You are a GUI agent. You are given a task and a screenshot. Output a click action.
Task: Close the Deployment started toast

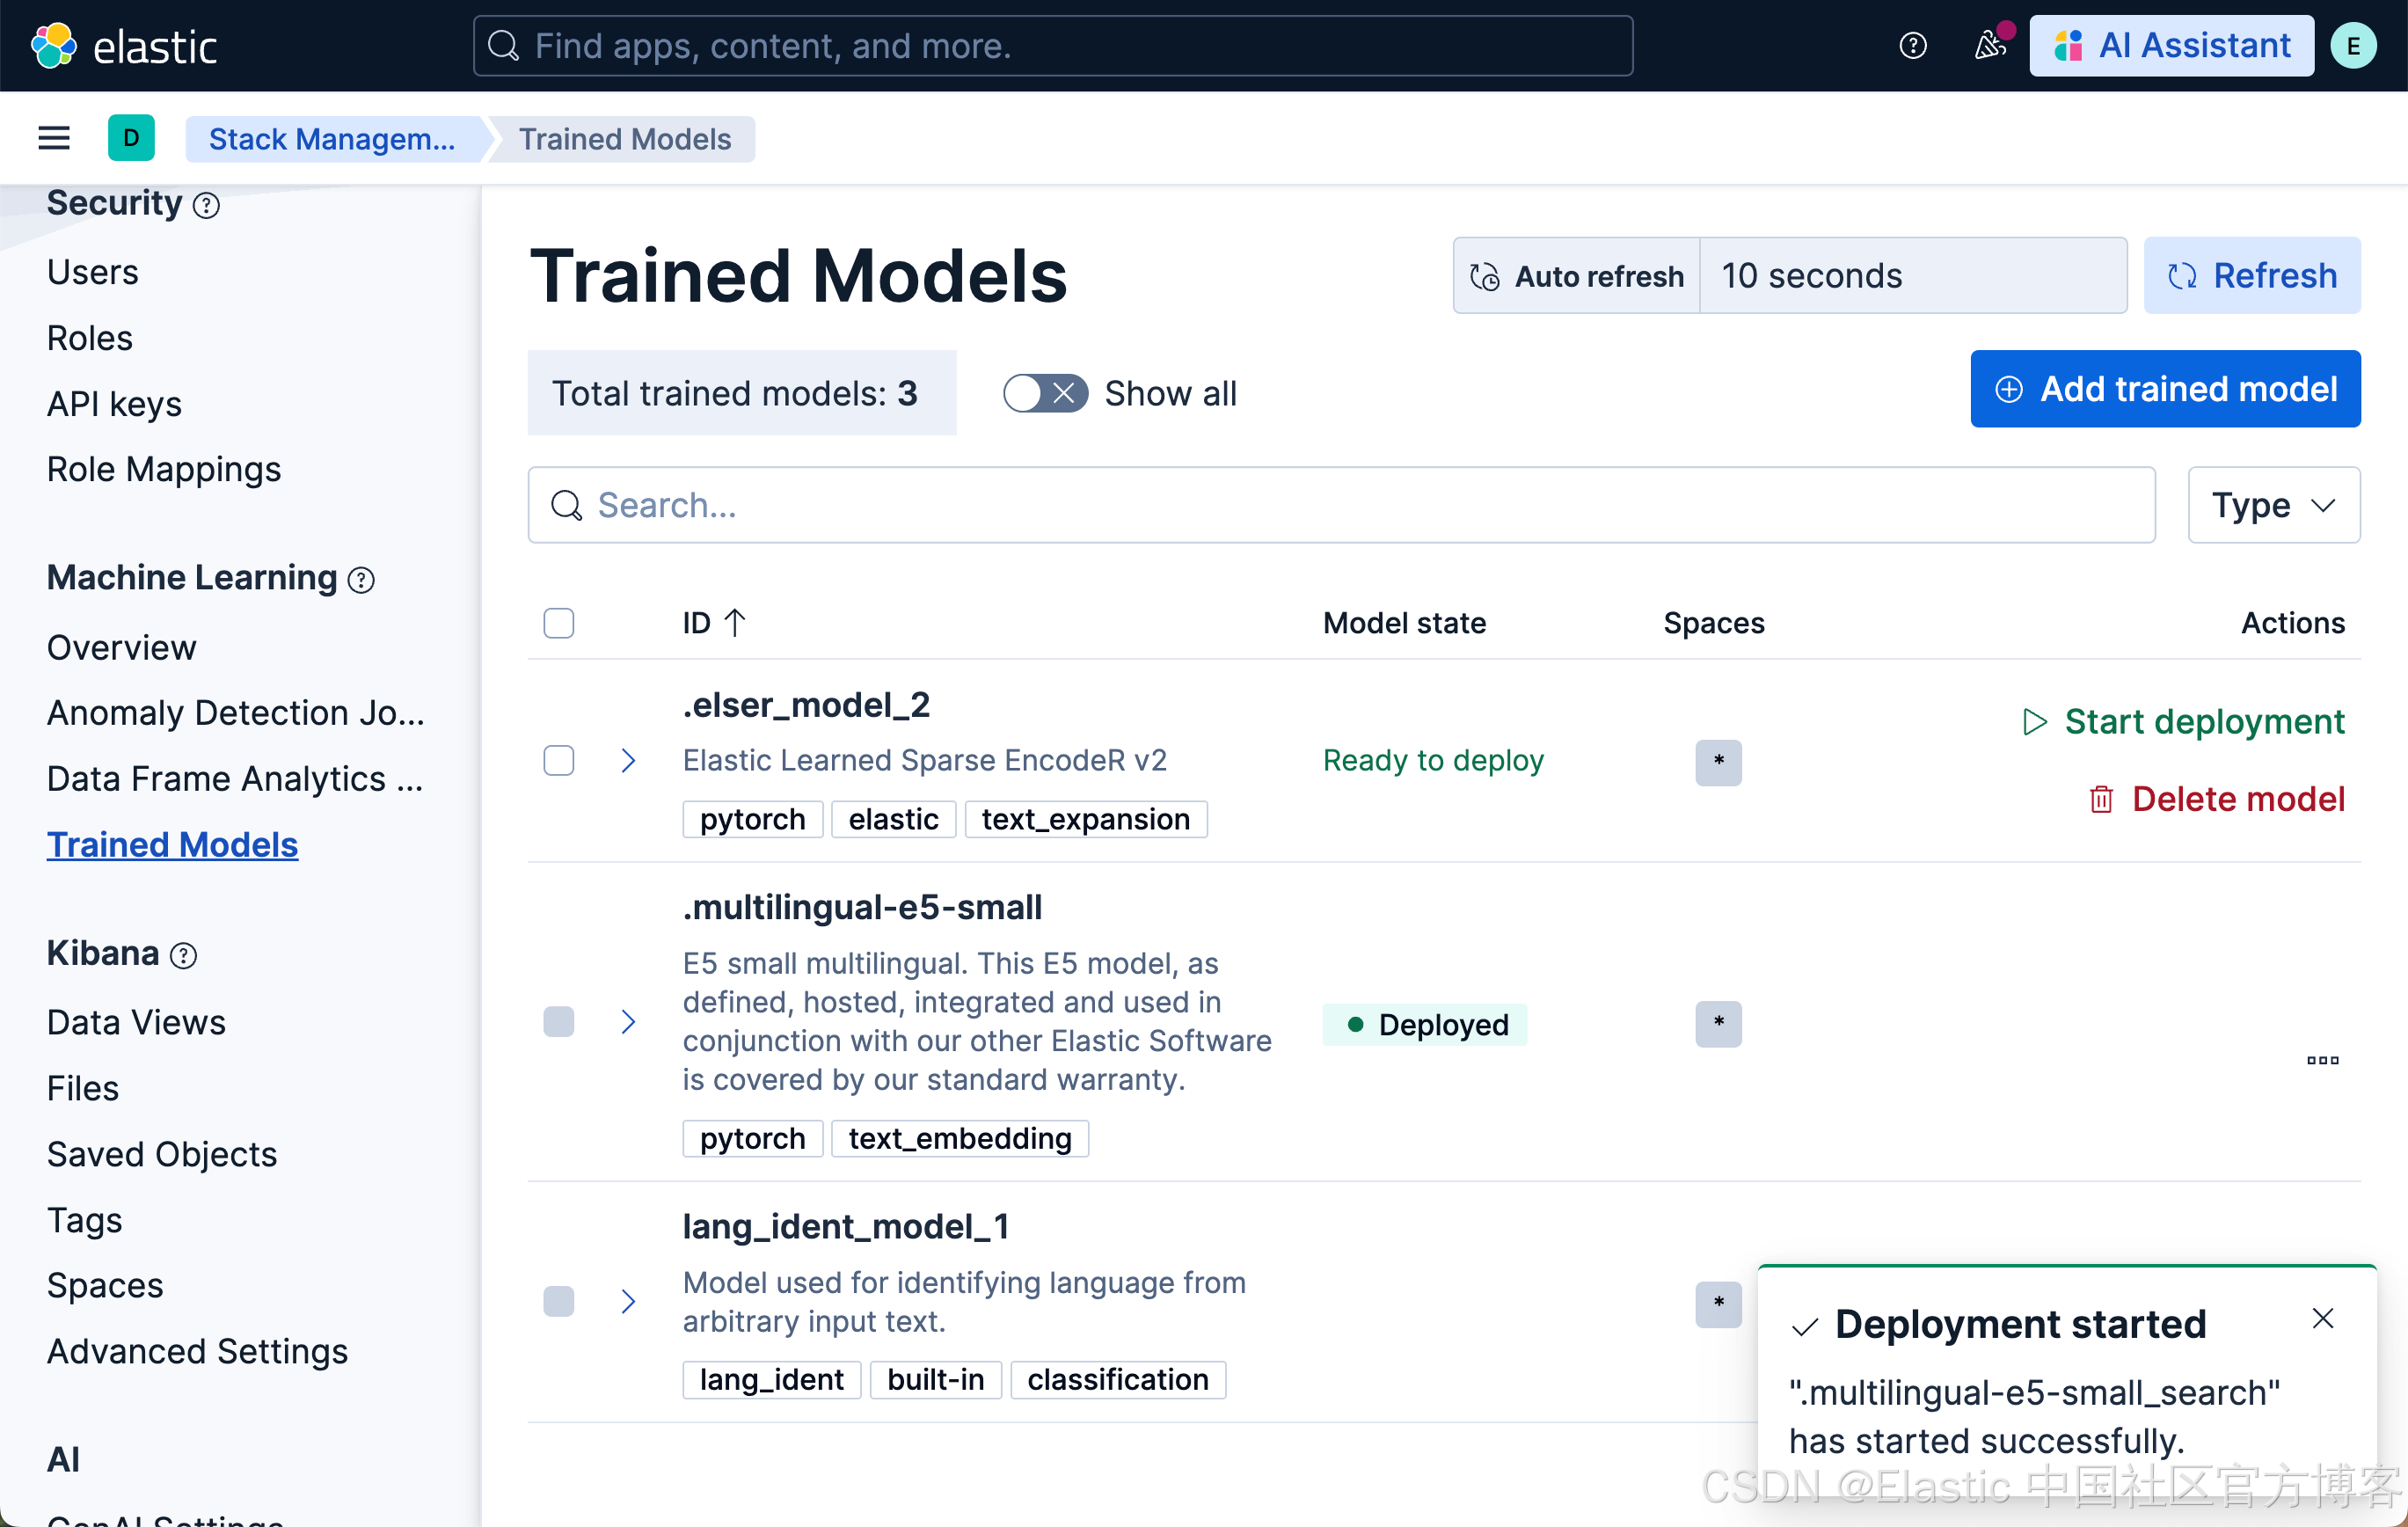[x=2322, y=1319]
